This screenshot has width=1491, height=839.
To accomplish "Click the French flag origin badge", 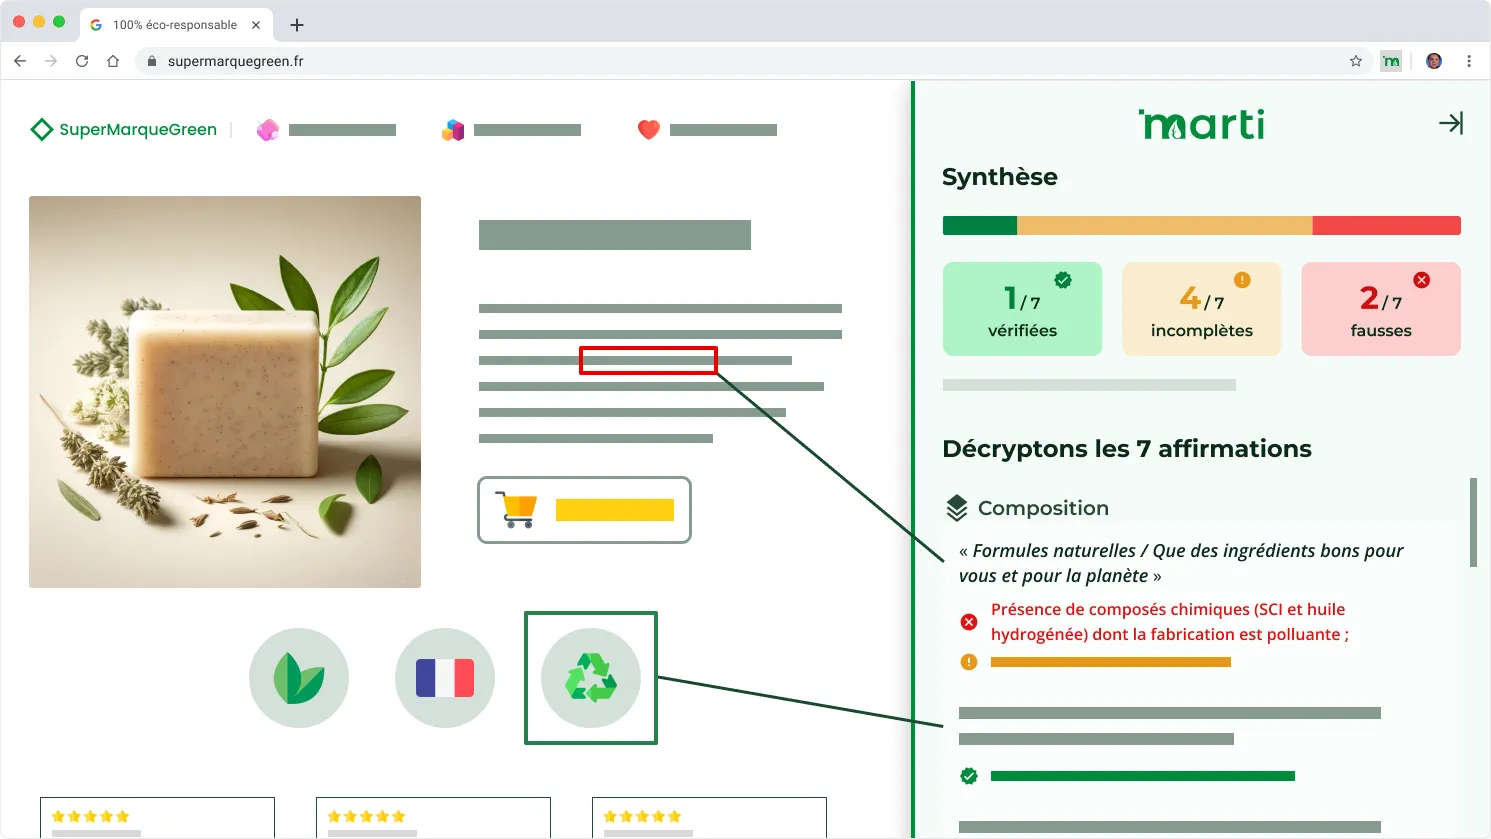I will click(x=444, y=677).
